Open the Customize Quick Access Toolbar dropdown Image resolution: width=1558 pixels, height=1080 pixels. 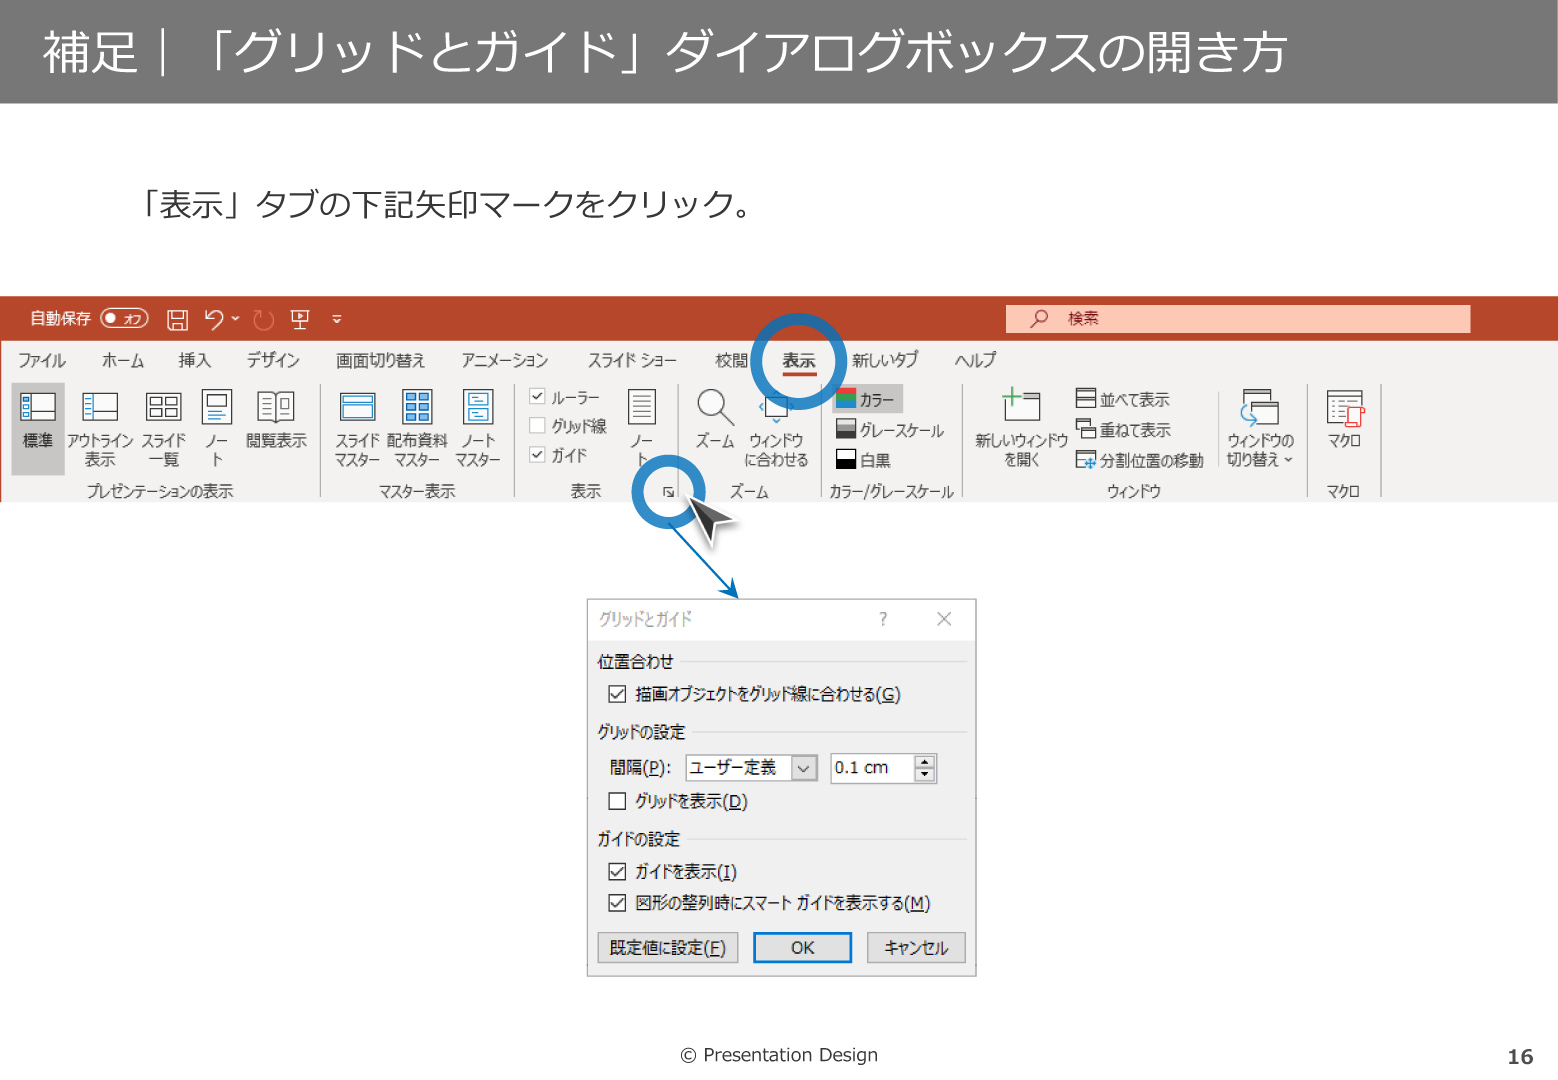[x=337, y=320]
